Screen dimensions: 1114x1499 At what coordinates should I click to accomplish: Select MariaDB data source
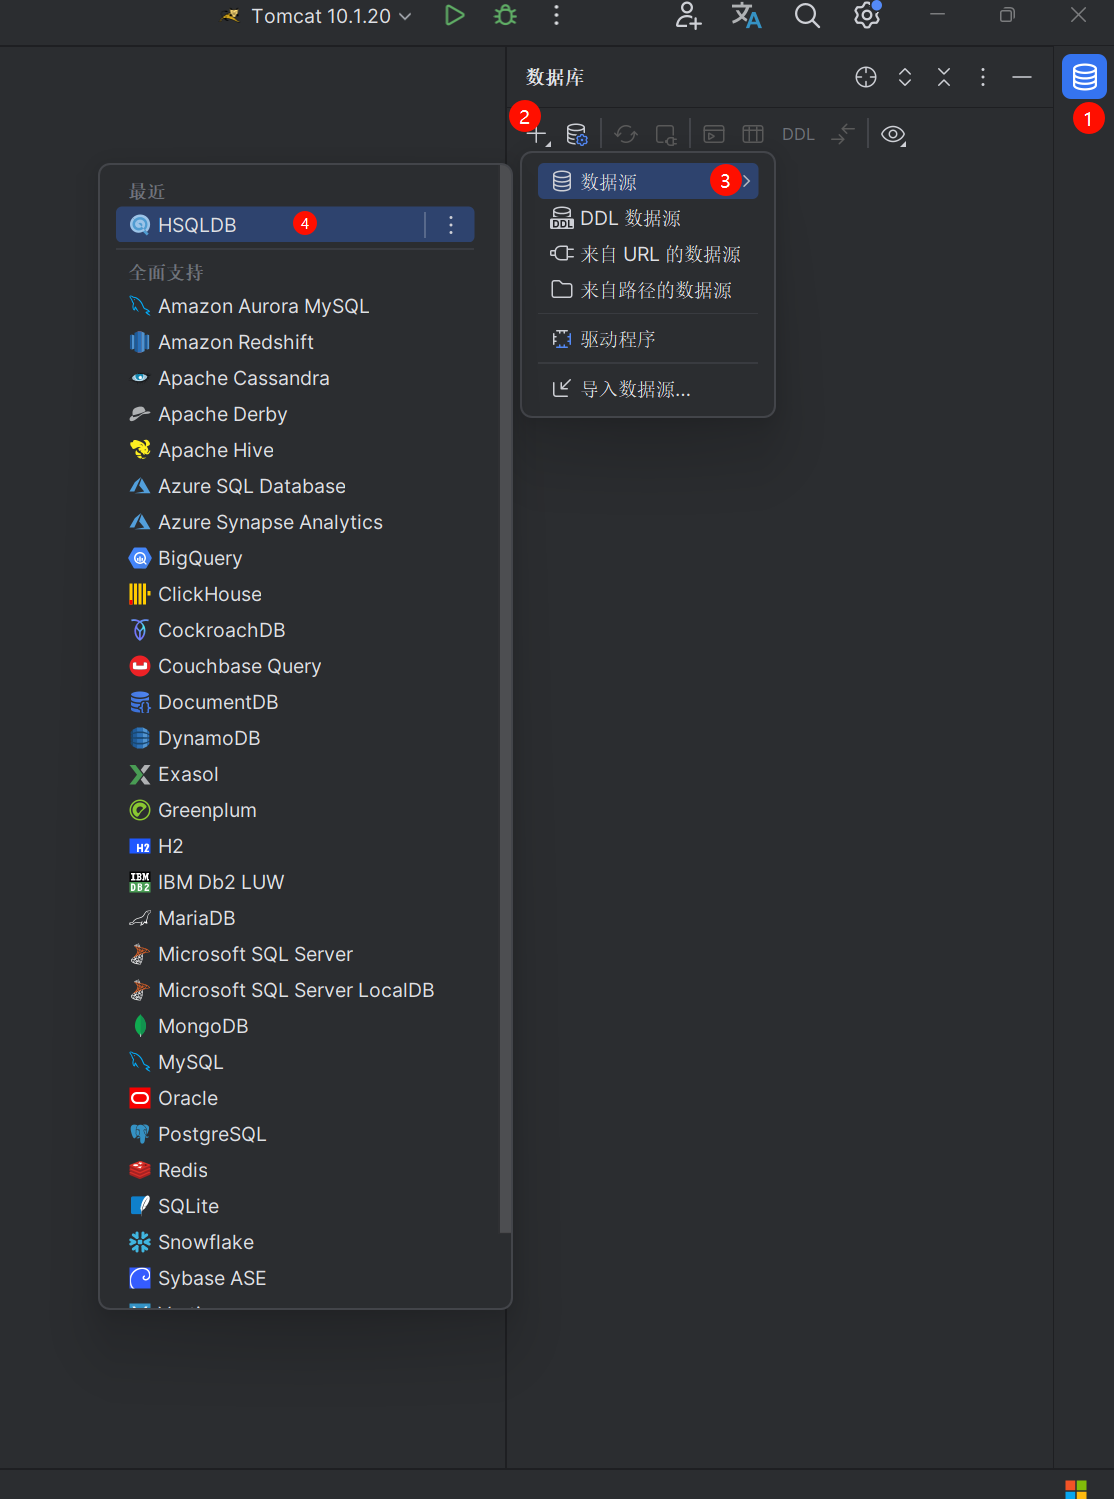pyautogui.click(x=295, y=918)
